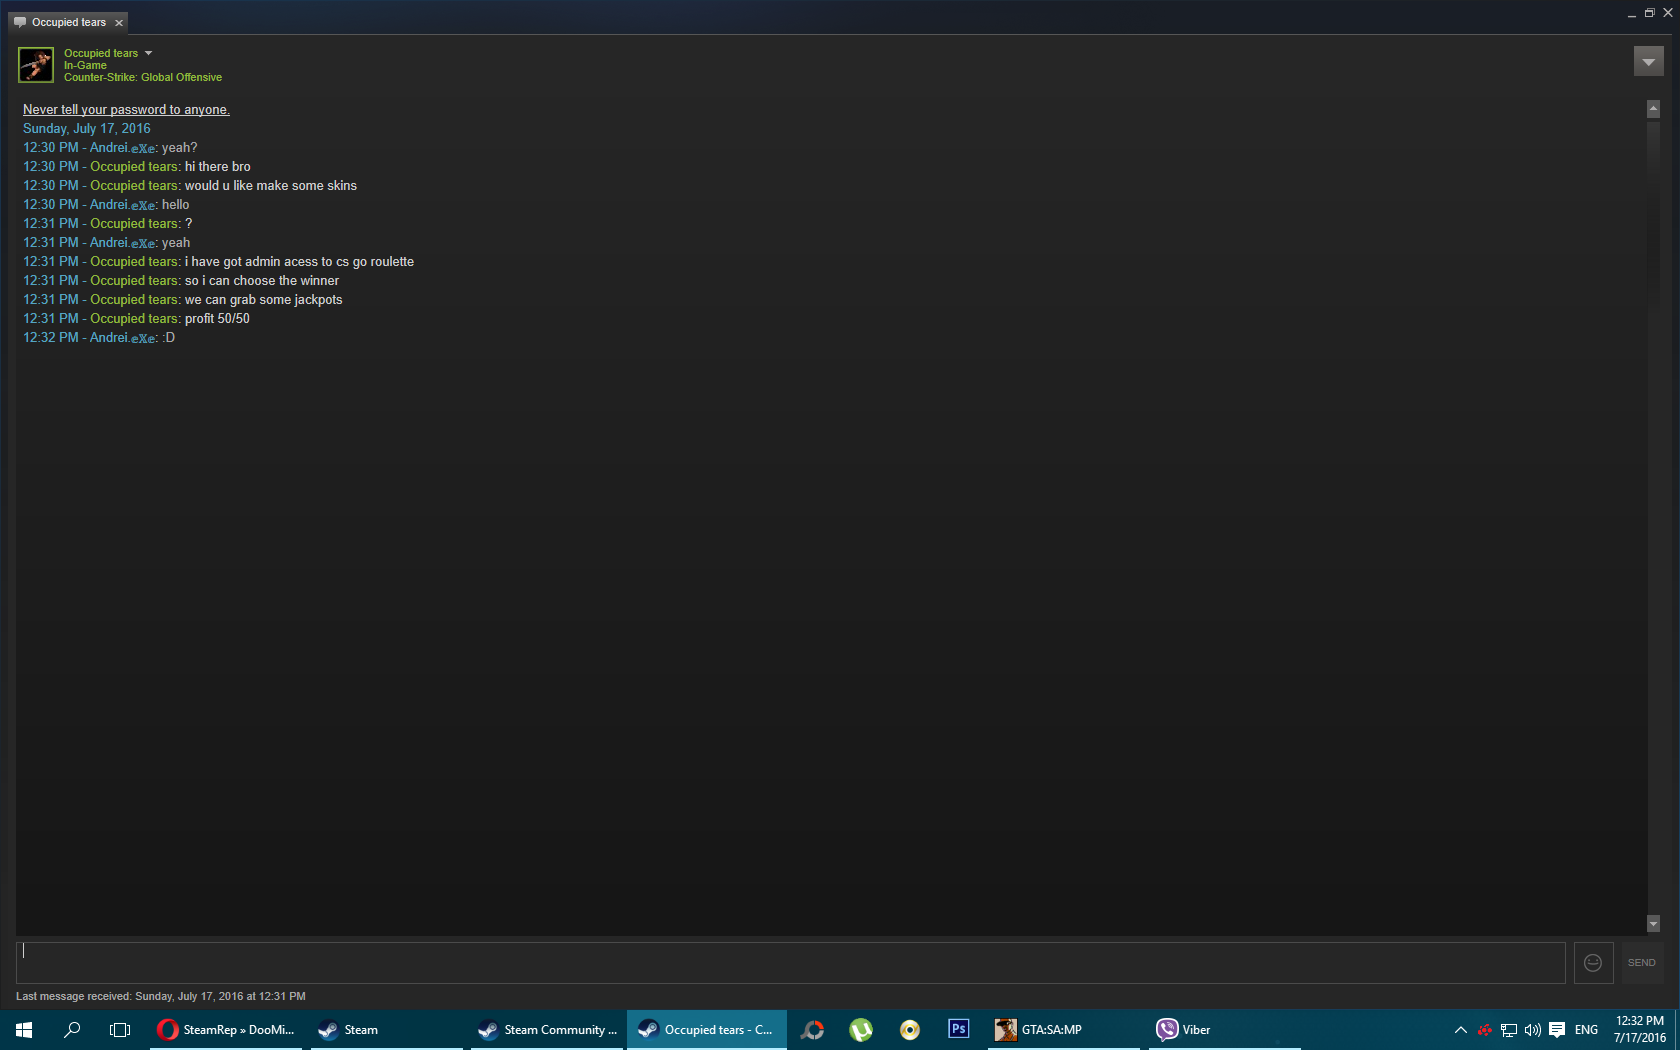Click inside the chat message input field
1680x1050 pixels.
pos(790,963)
